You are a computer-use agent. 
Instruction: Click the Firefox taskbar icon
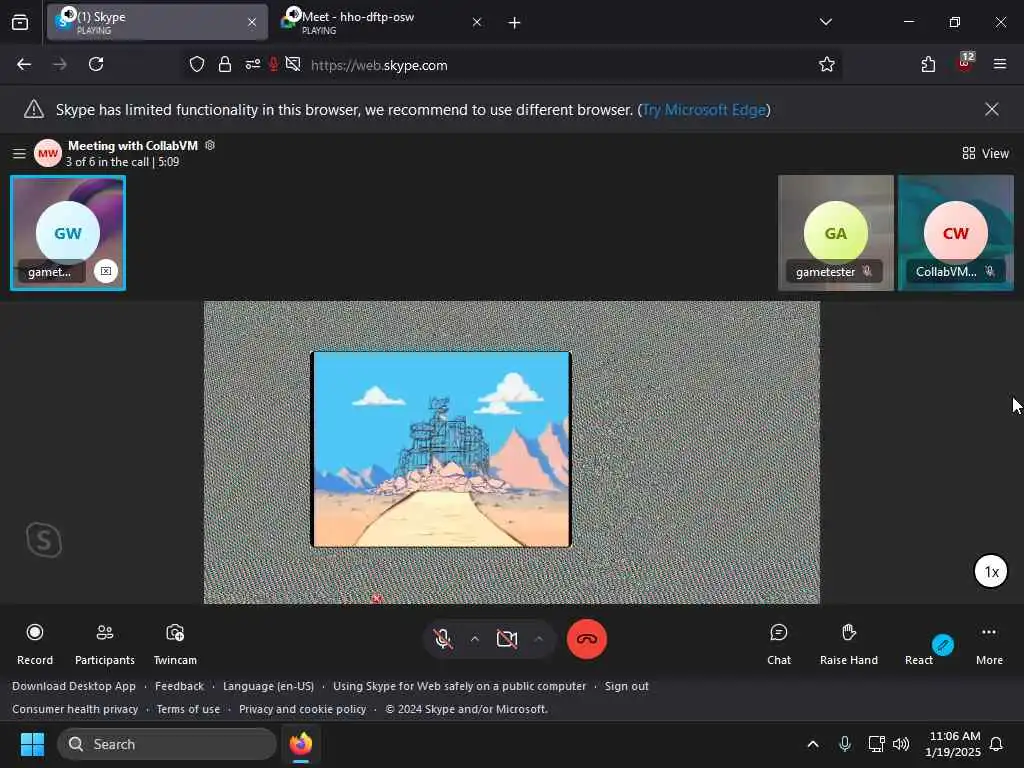pyautogui.click(x=300, y=744)
